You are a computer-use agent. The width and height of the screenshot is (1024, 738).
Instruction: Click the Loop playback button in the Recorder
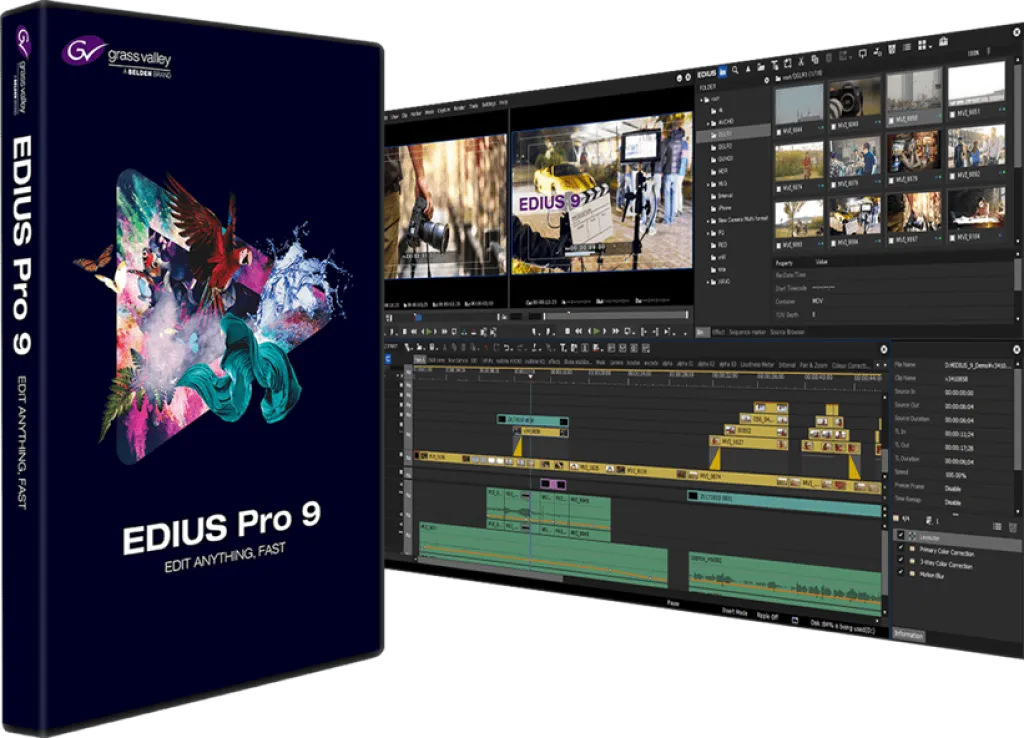click(628, 331)
